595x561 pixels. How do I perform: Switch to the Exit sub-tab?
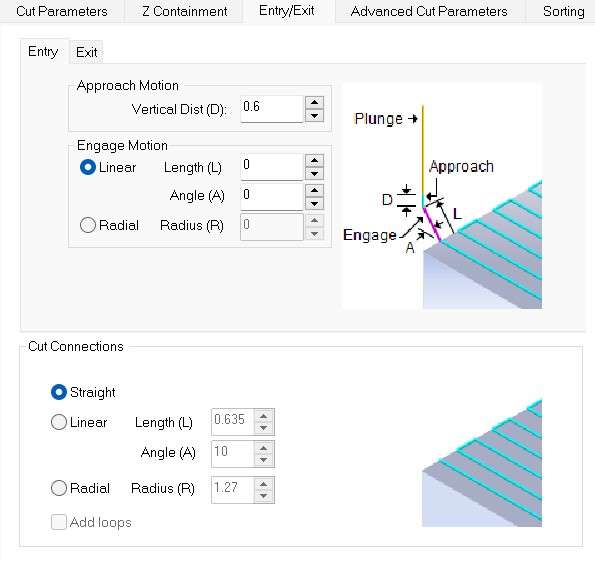[x=87, y=52]
